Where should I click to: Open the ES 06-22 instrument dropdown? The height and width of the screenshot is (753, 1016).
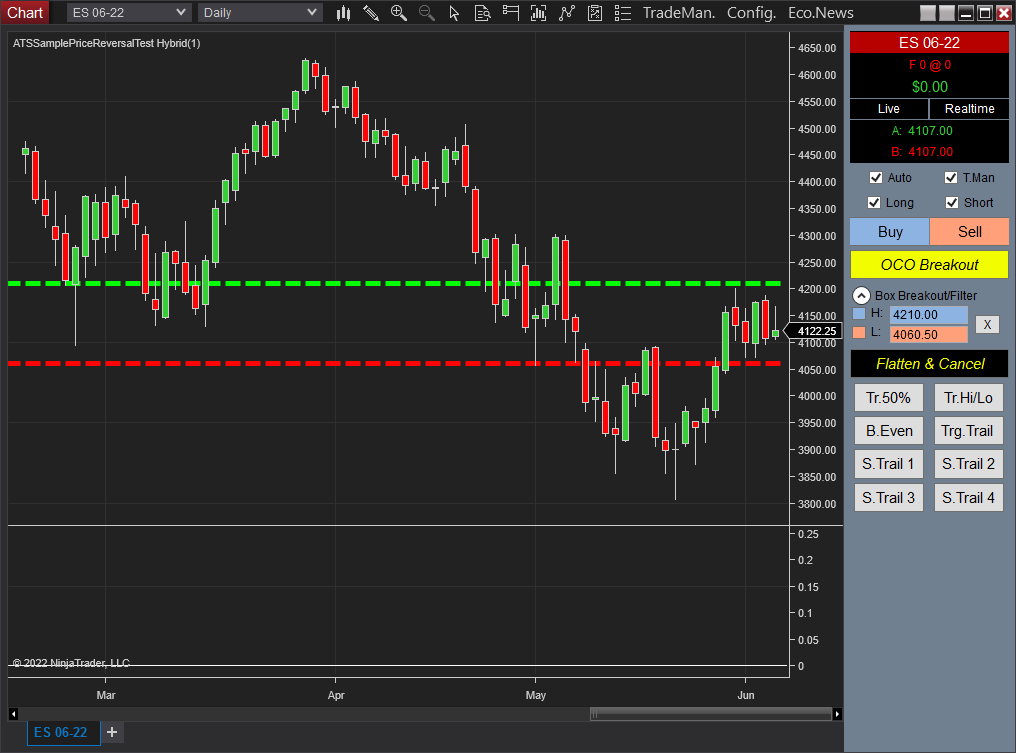[x=128, y=13]
